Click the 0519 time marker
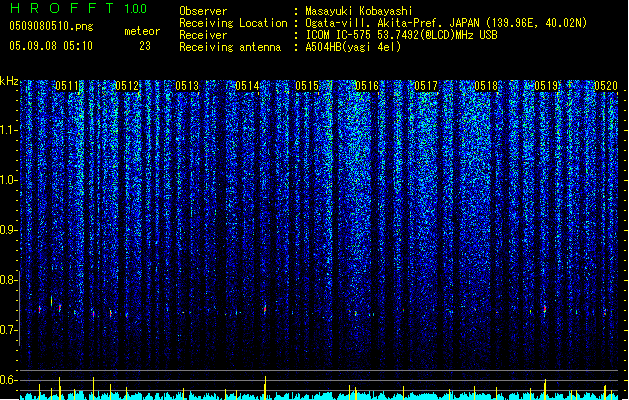The height and width of the screenshot is (400, 629). (546, 86)
